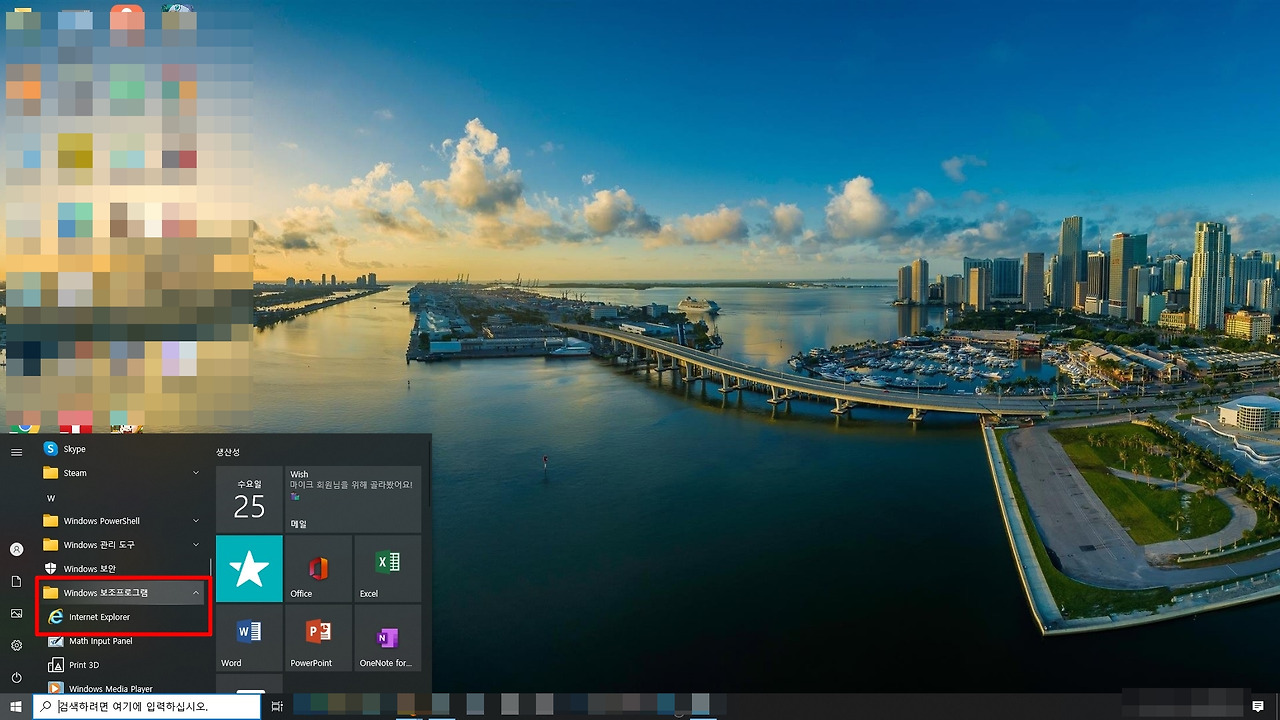Open Windows 보안 shield entry

click(x=123, y=569)
